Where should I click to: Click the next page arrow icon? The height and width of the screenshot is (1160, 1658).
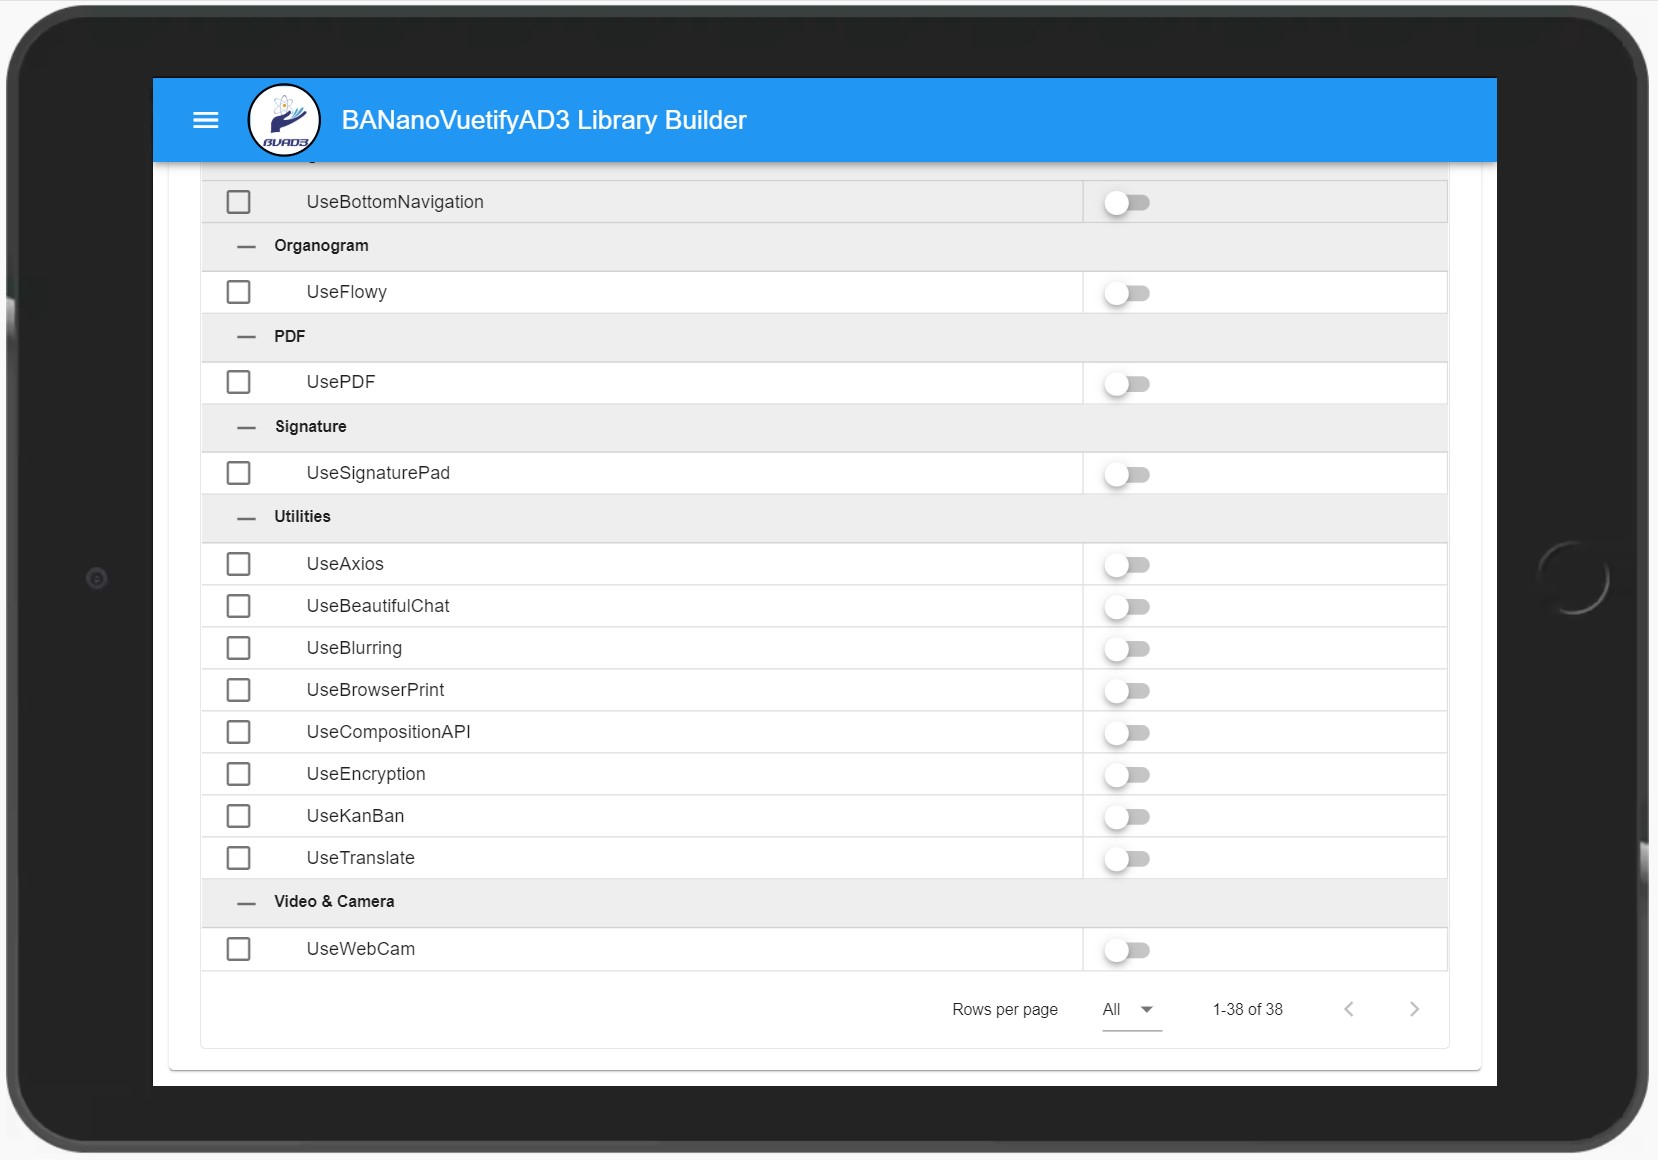[x=1413, y=1009]
